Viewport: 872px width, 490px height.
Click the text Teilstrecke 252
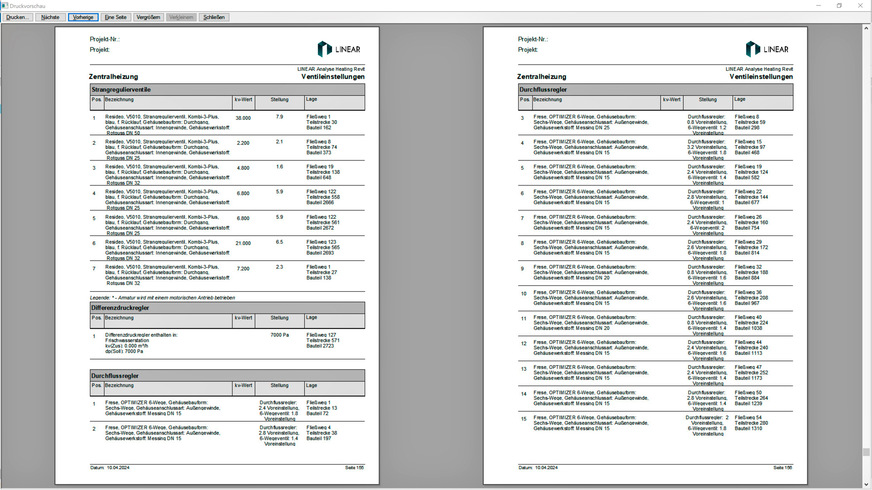[751, 373]
